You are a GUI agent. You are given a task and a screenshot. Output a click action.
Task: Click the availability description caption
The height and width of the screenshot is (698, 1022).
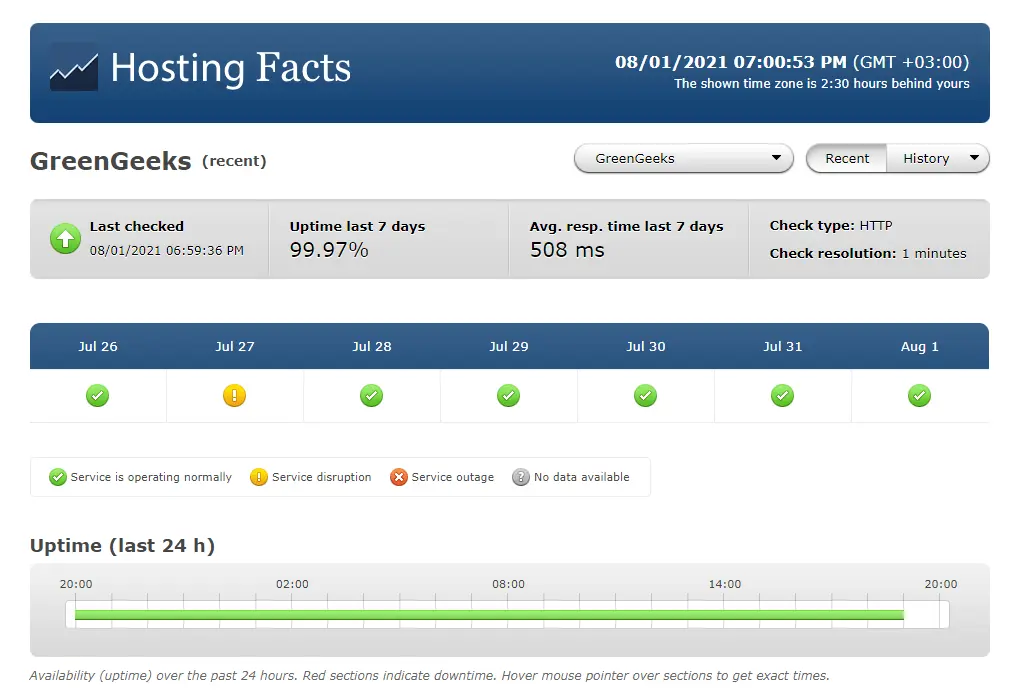430,676
